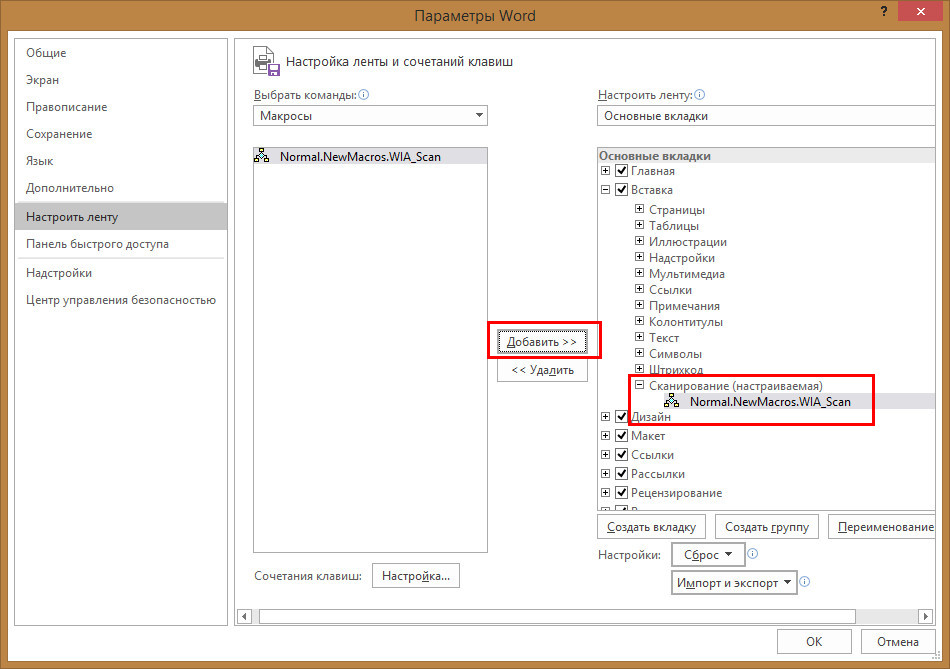Expand the Макет tab node
This screenshot has width=950, height=669.
(x=605, y=435)
